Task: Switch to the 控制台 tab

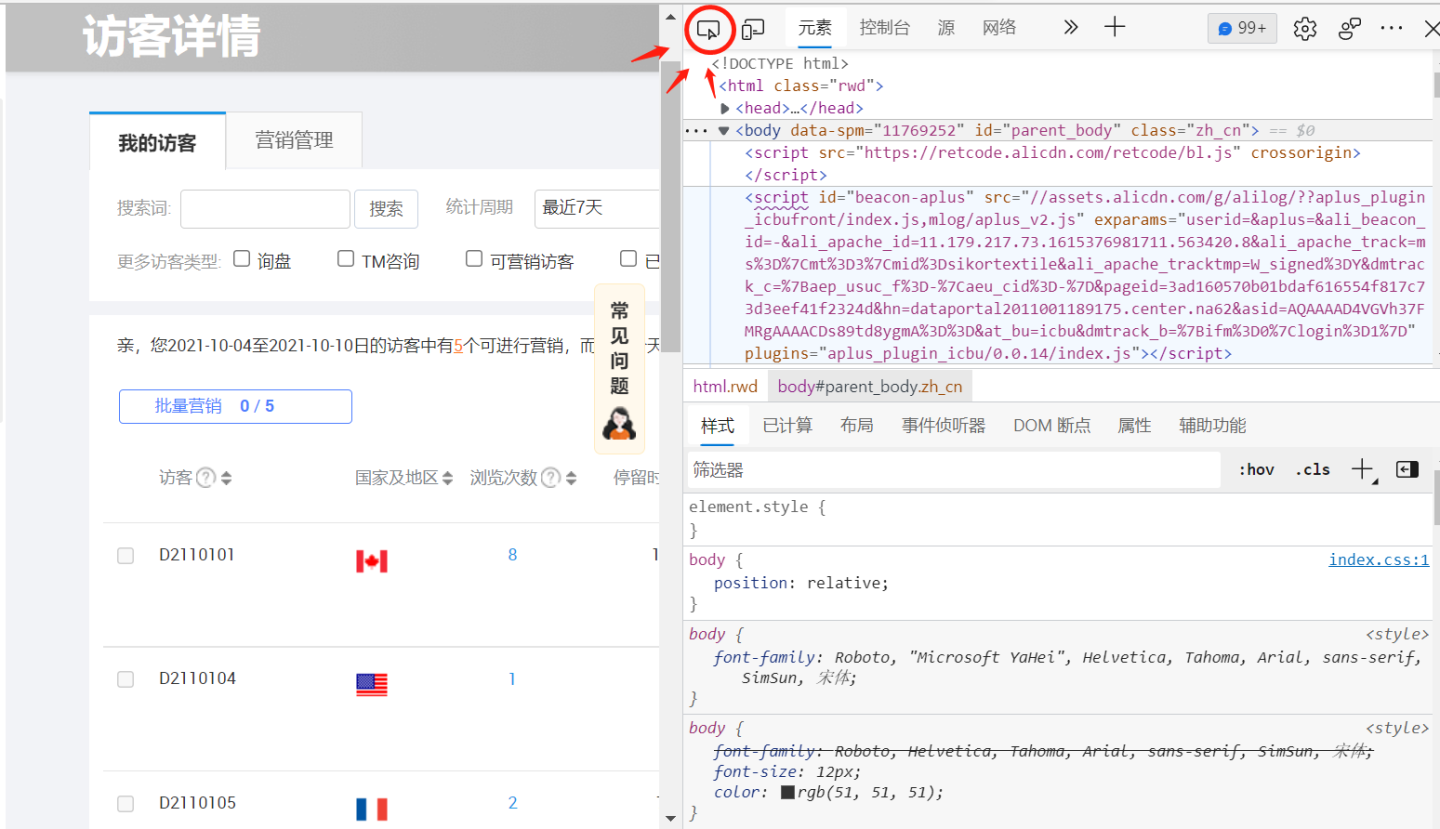Action: coord(885,28)
